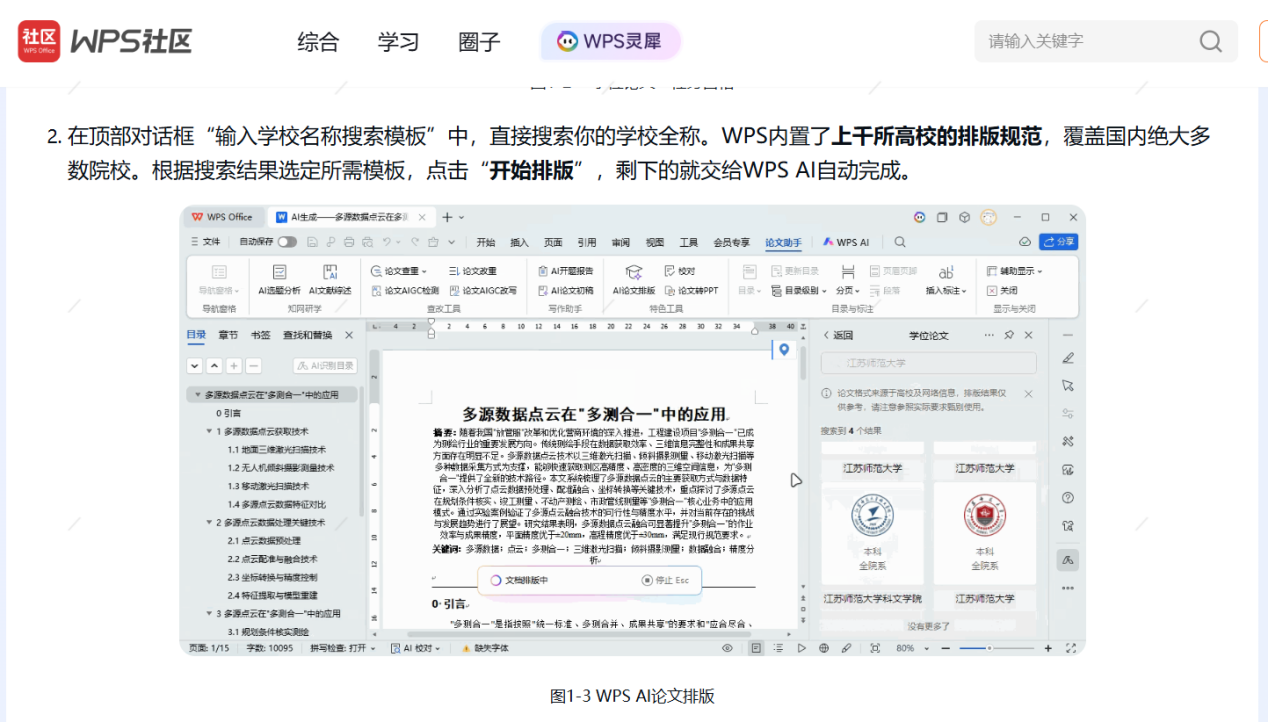Click 论文AIGC检测
Screen dimensions: 1268x722
pyautogui.click(x=404, y=290)
